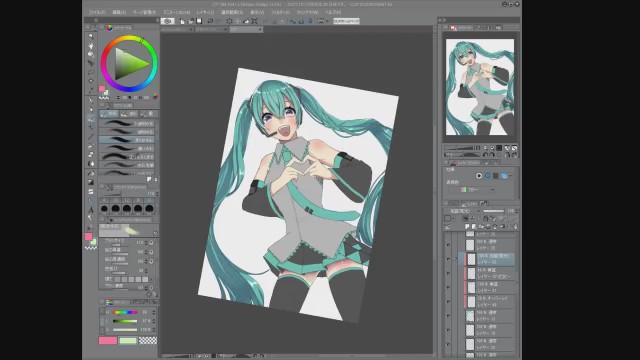Click the Open file icon in command bar
Image resolution: width=640 pixels, height=360 pixels.
191,21
